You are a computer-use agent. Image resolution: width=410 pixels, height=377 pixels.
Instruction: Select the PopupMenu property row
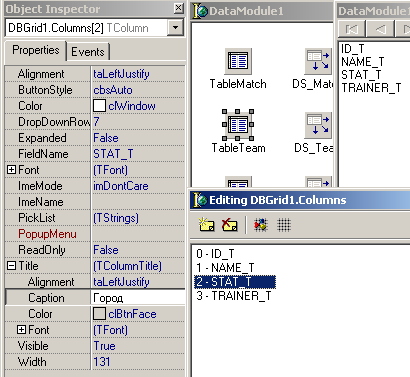pos(95,234)
